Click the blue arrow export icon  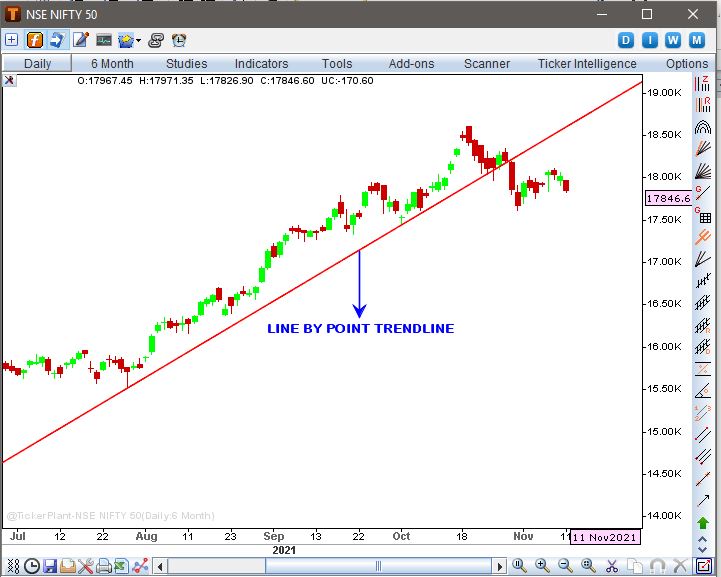(x=57, y=40)
